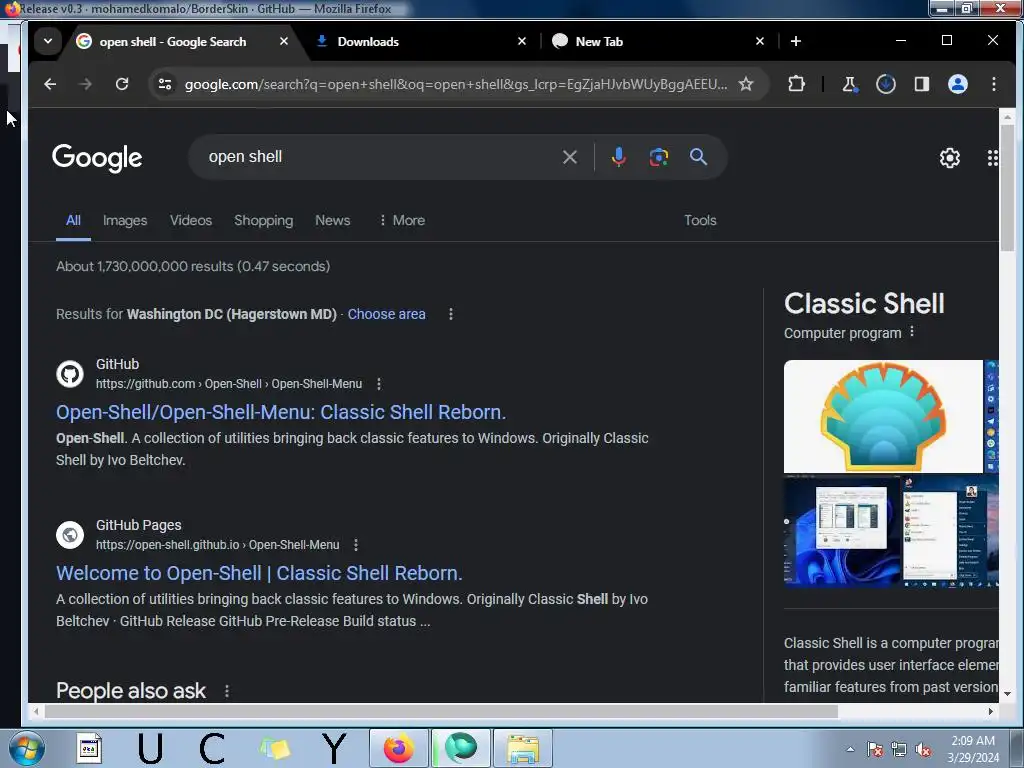Open a new browser tab with plus button
This screenshot has width=1024, height=768.
795,41
